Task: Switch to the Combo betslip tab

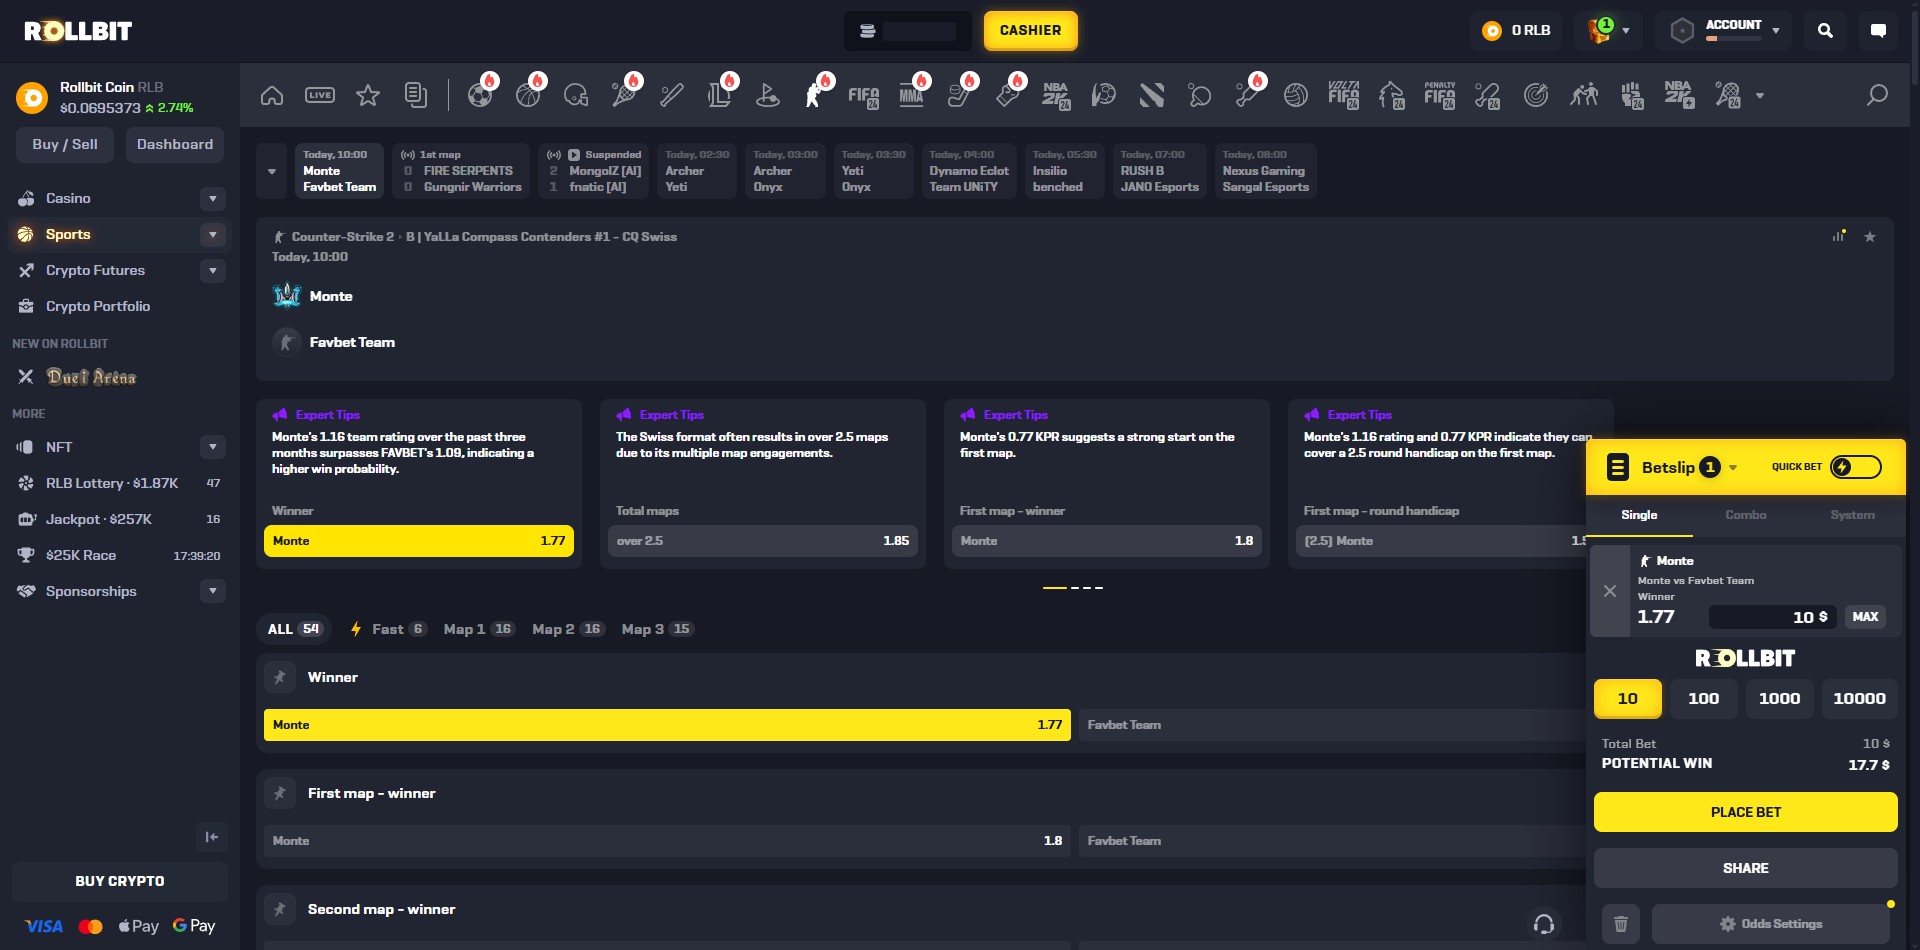Action: pyautogui.click(x=1746, y=515)
